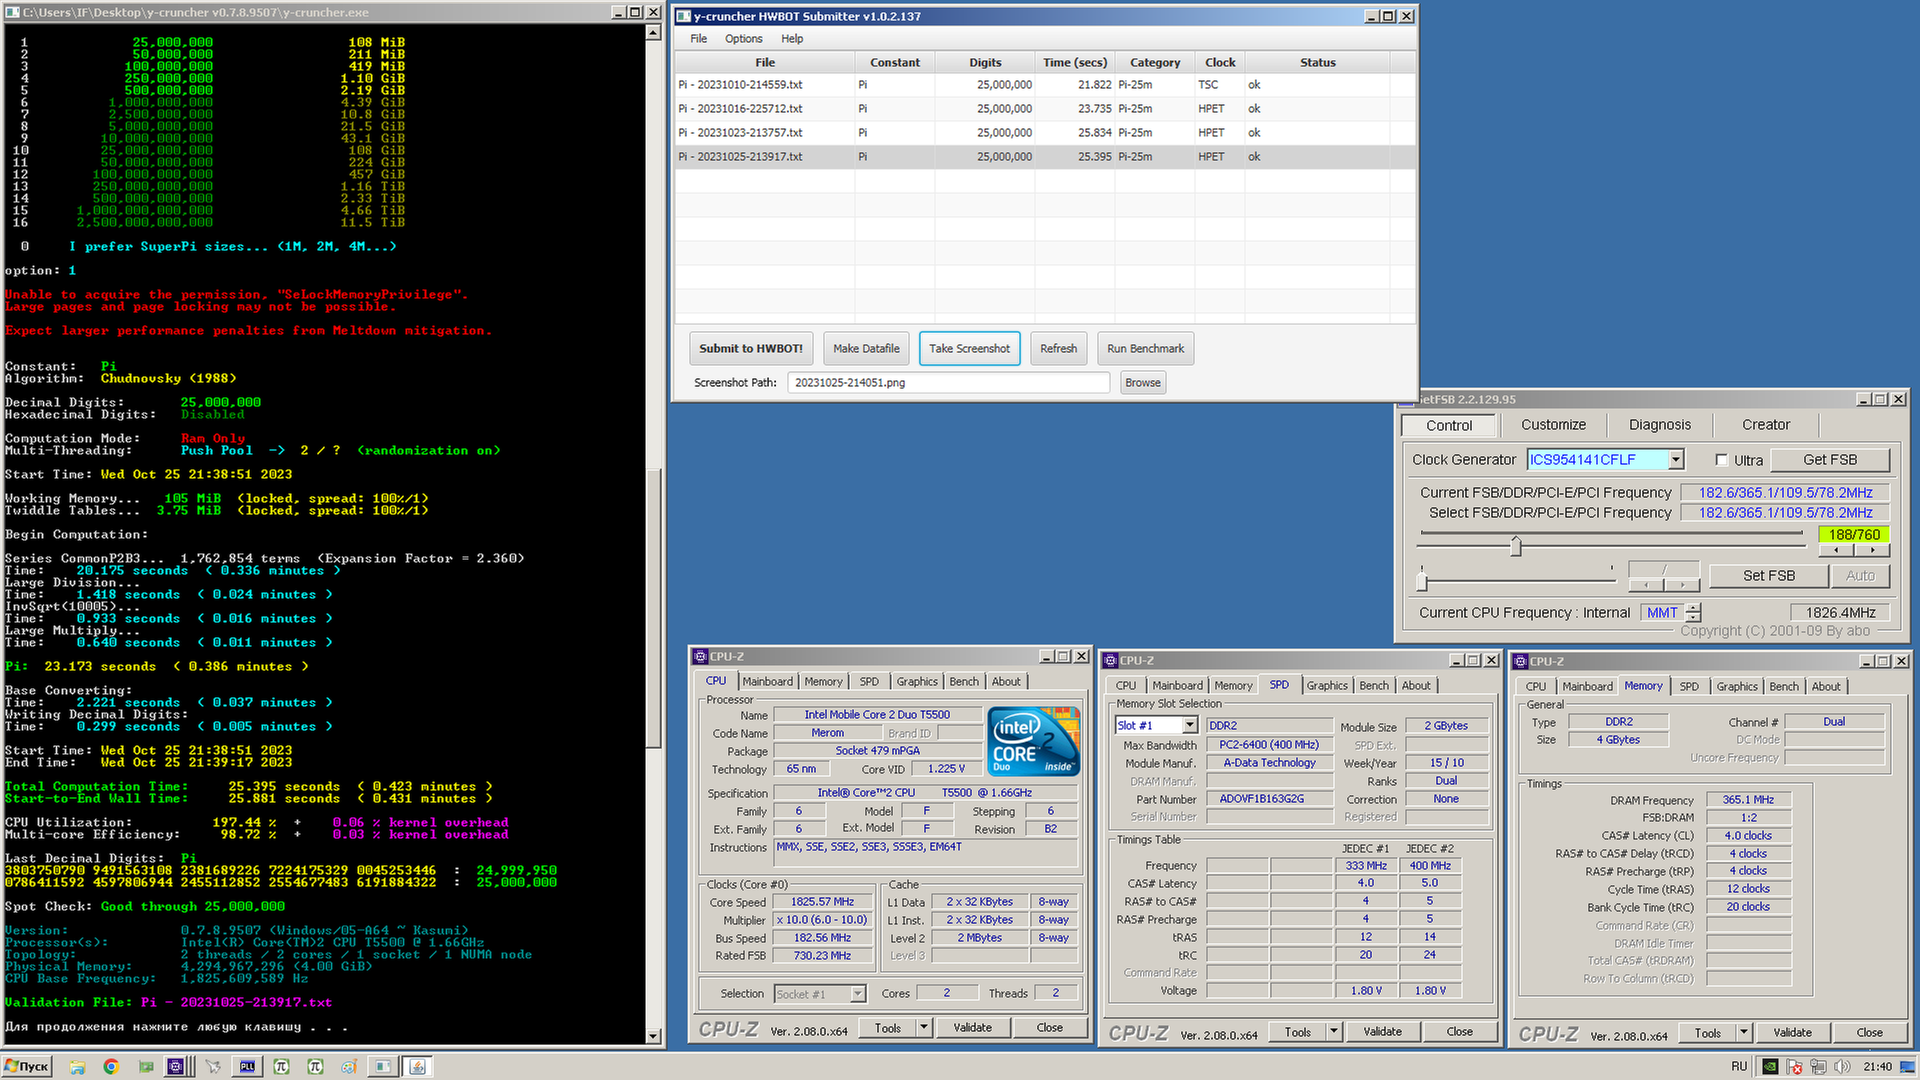Click Set FSB button in SetFSB
The width and height of the screenshot is (1920, 1080).
(x=1768, y=576)
